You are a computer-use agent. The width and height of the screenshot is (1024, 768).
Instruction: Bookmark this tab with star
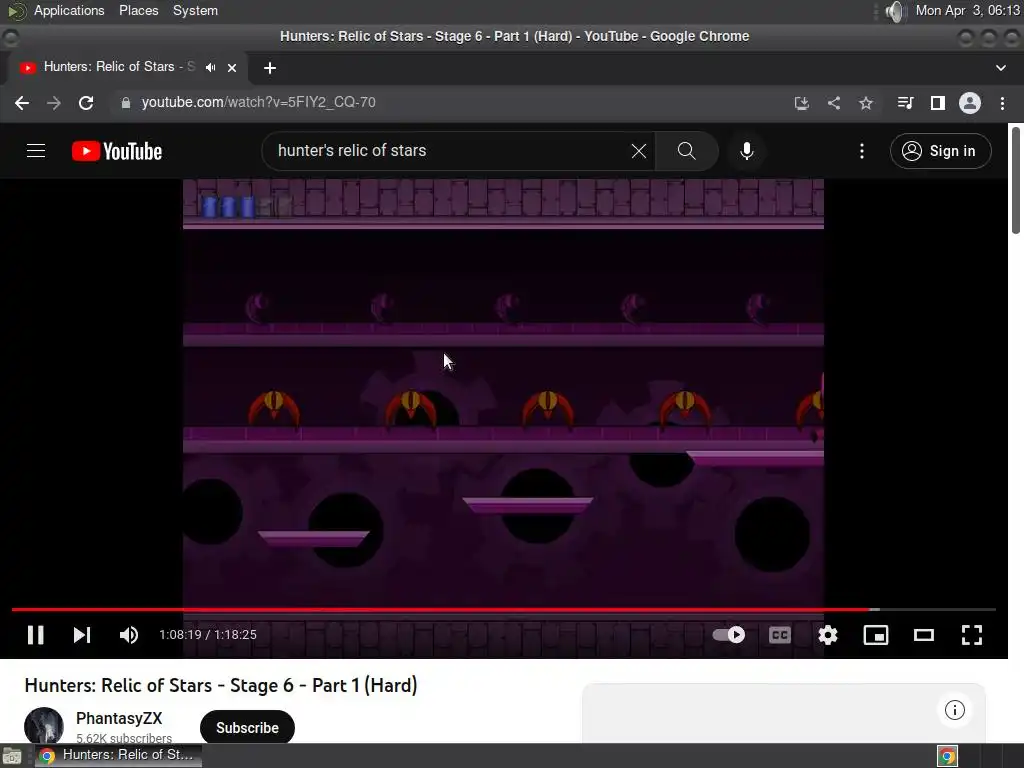(866, 103)
